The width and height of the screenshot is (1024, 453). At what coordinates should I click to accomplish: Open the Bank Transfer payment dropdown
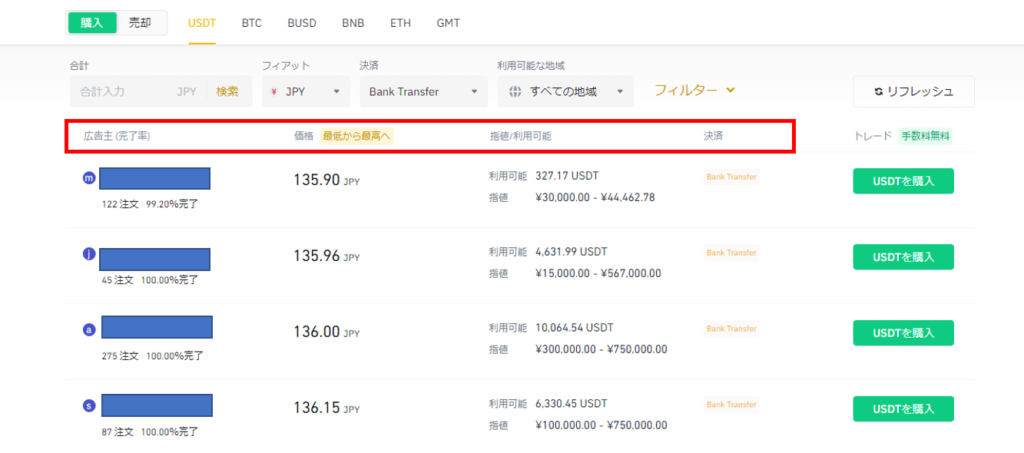[423, 92]
